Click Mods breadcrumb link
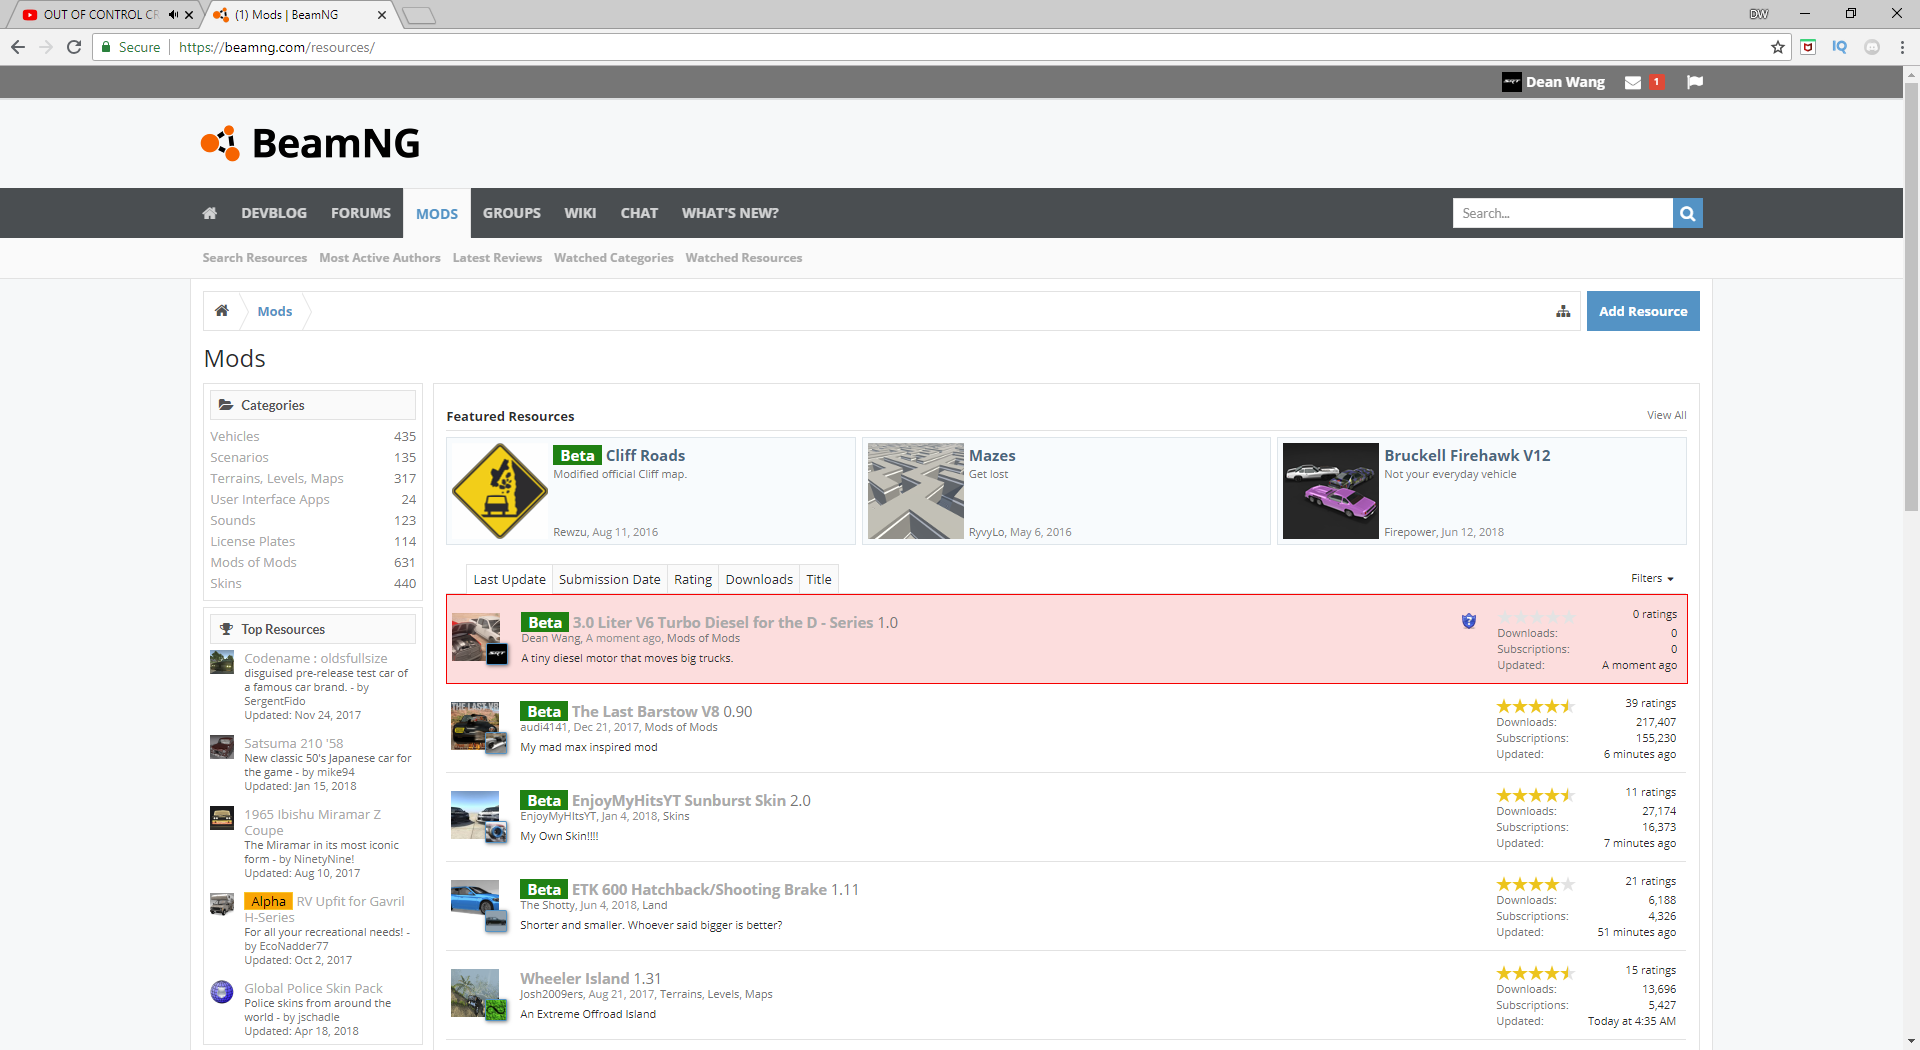The image size is (1920, 1050). [275, 311]
